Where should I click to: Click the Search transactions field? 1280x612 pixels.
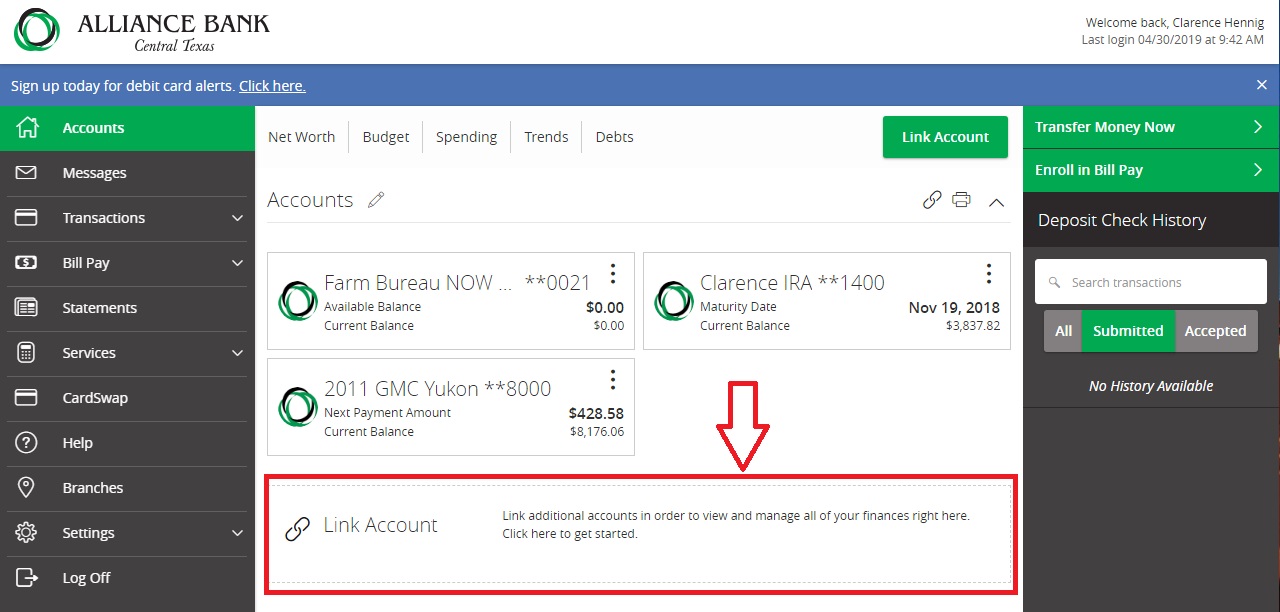coord(1150,283)
